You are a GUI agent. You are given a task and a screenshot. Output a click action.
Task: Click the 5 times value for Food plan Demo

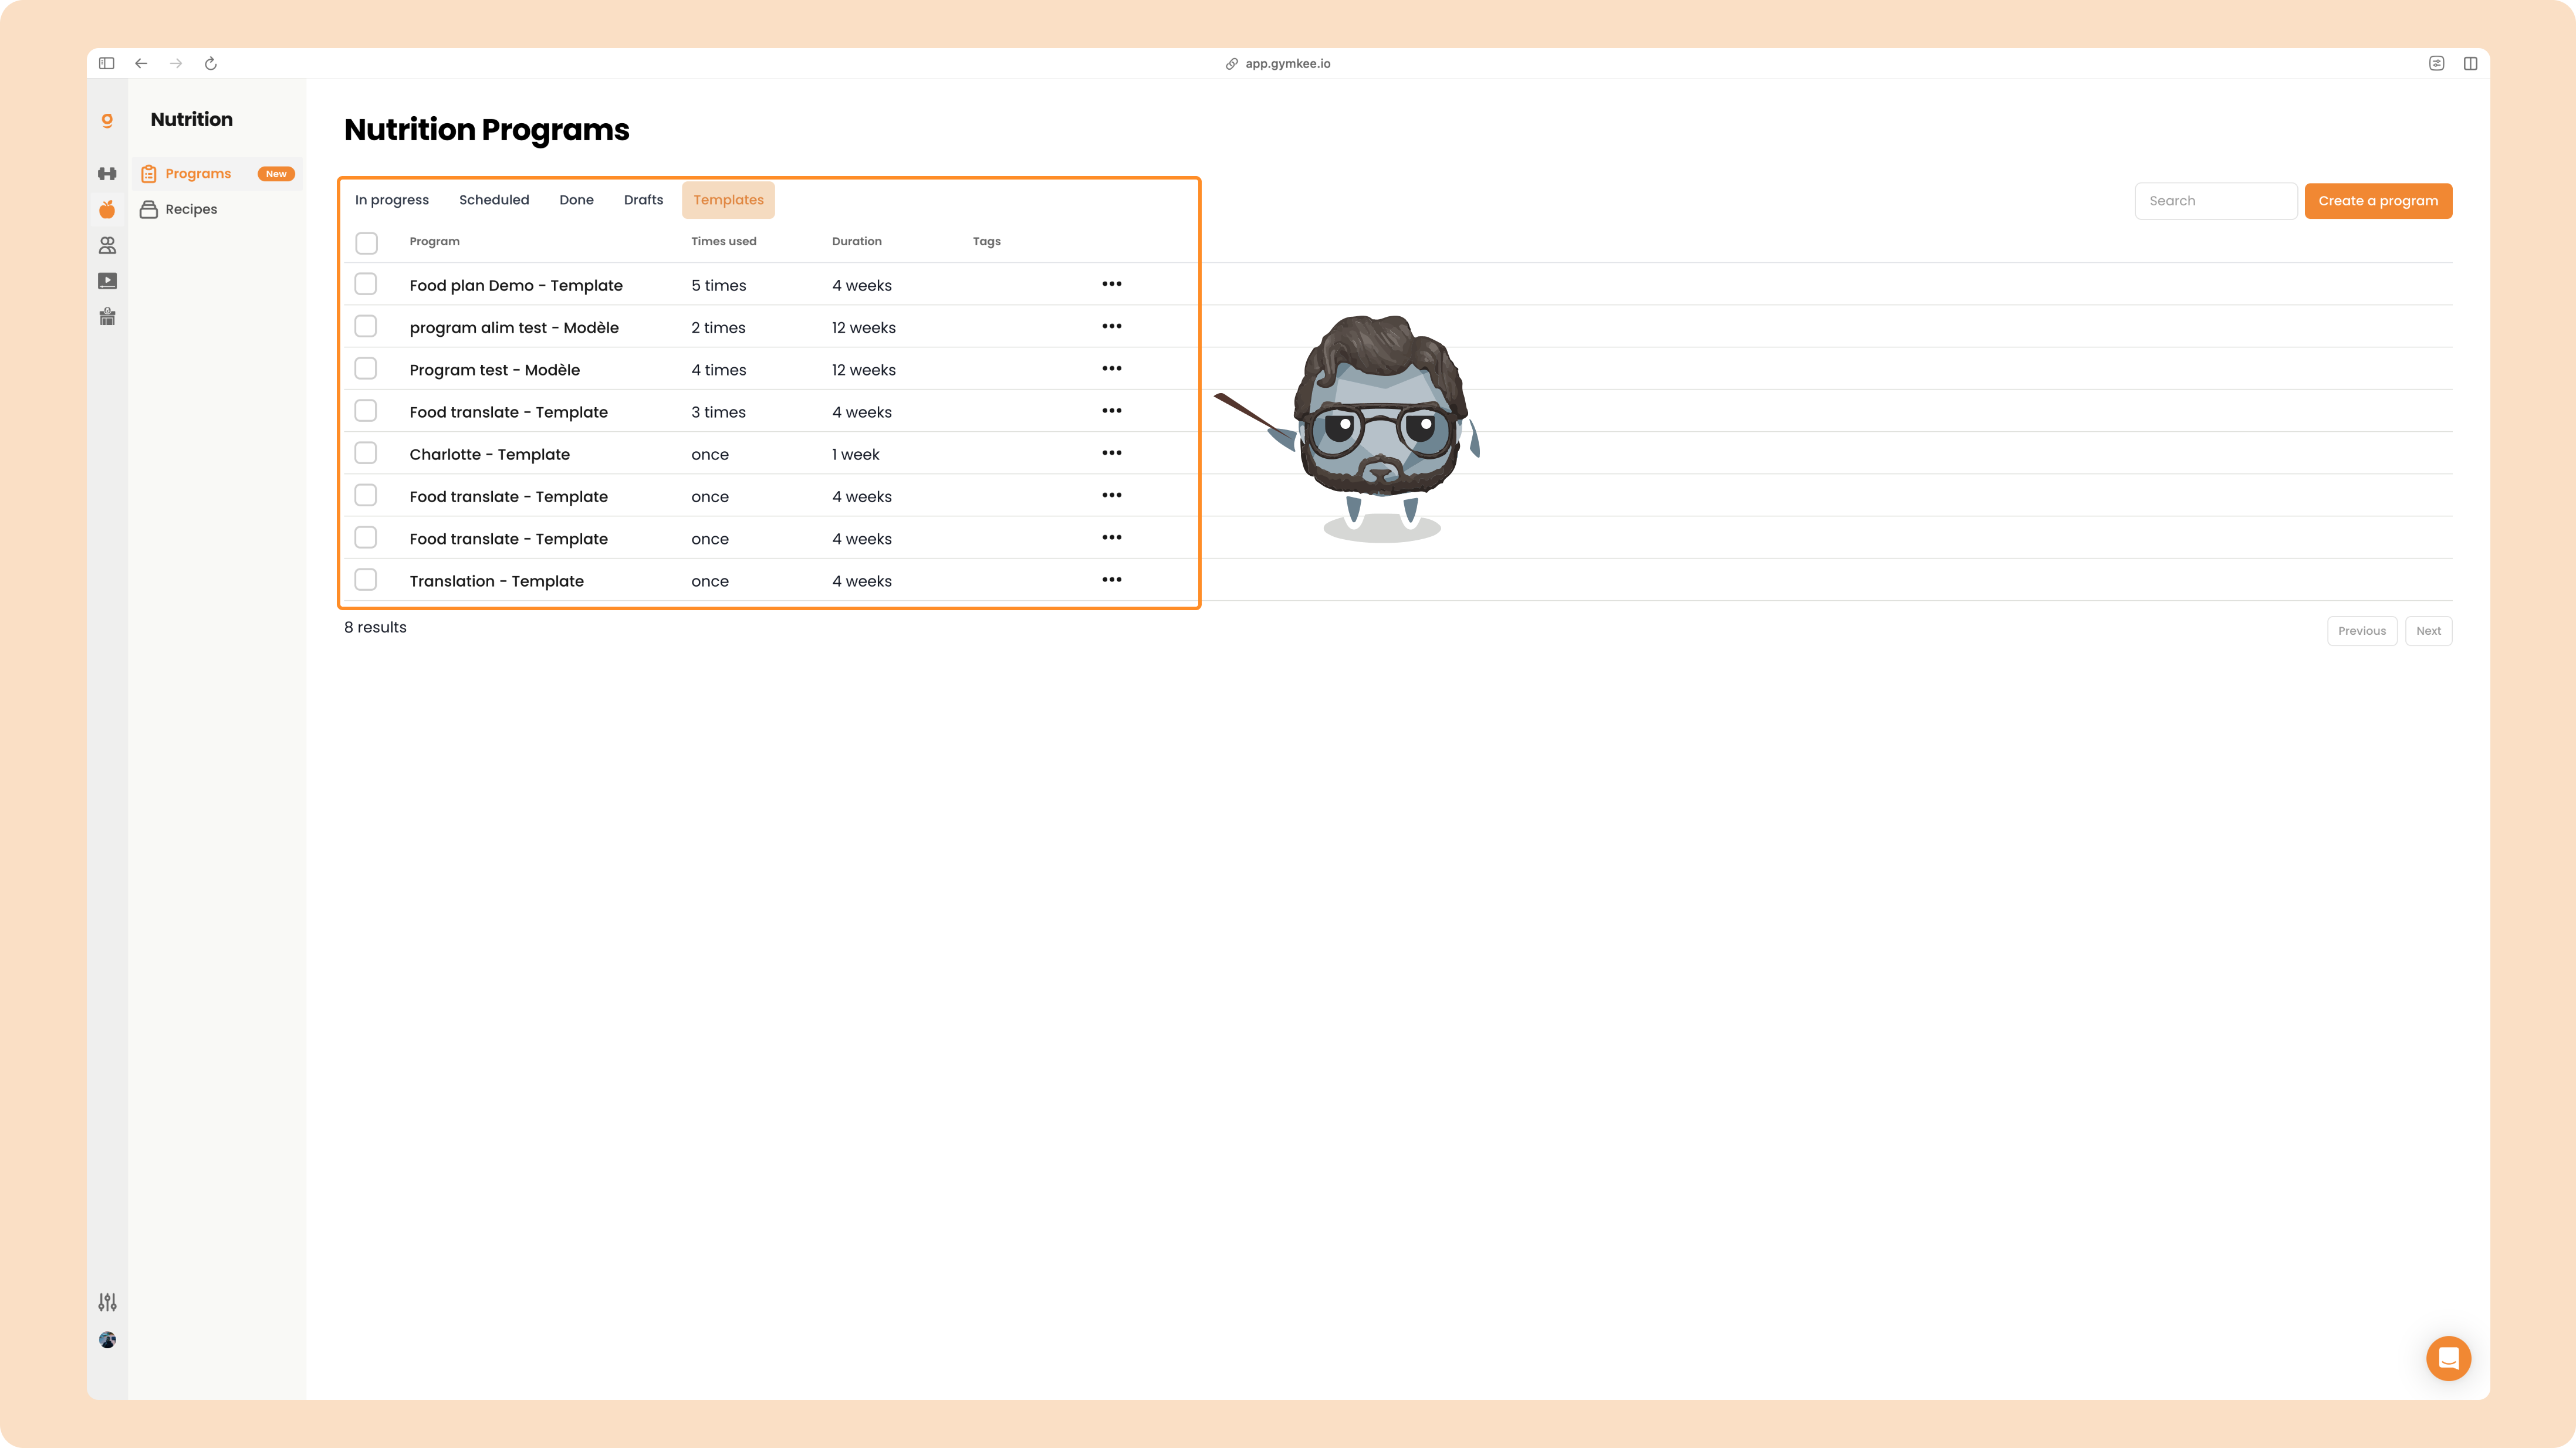718,285
